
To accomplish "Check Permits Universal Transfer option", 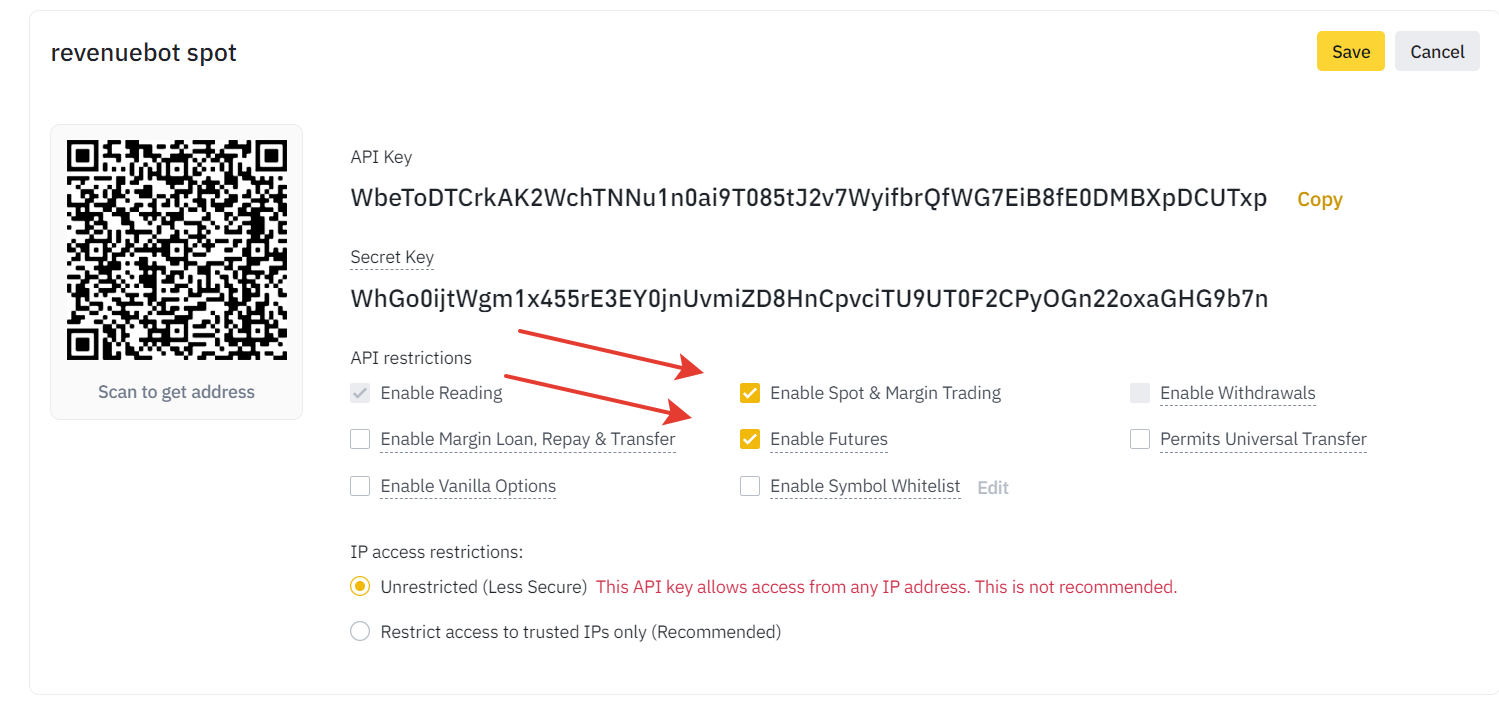I will click(x=1140, y=439).
